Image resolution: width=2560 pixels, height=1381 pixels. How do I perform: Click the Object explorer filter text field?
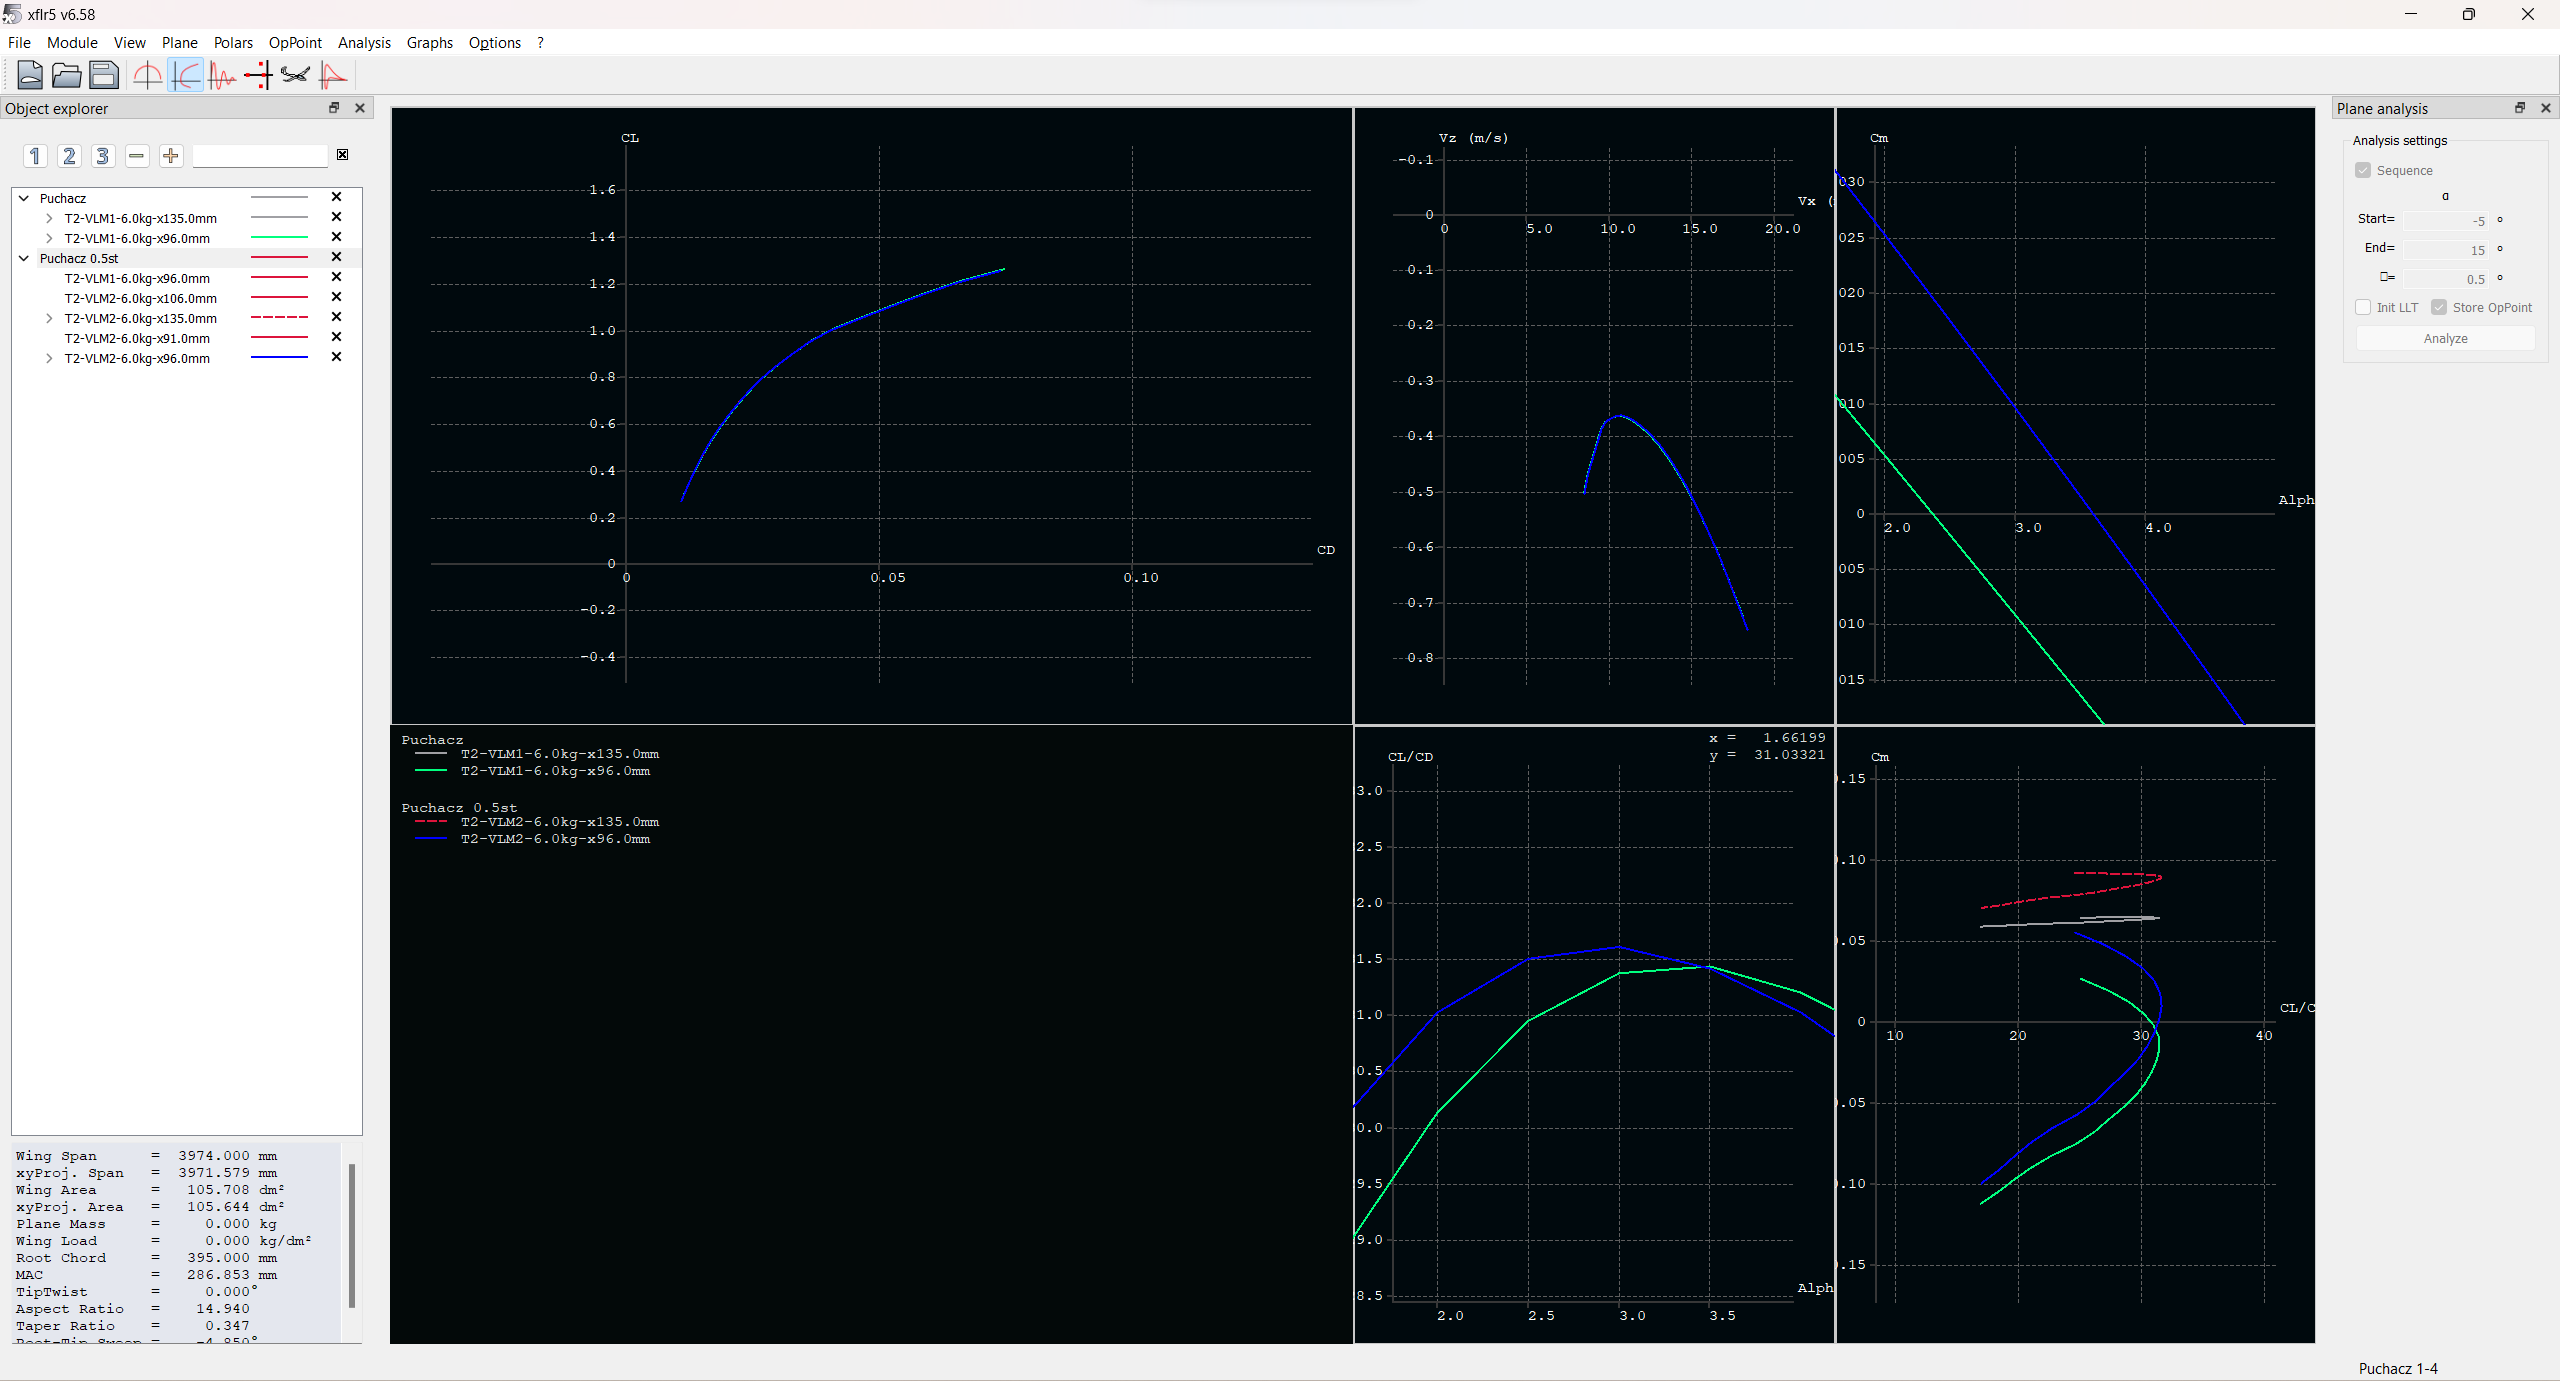[x=260, y=156]
